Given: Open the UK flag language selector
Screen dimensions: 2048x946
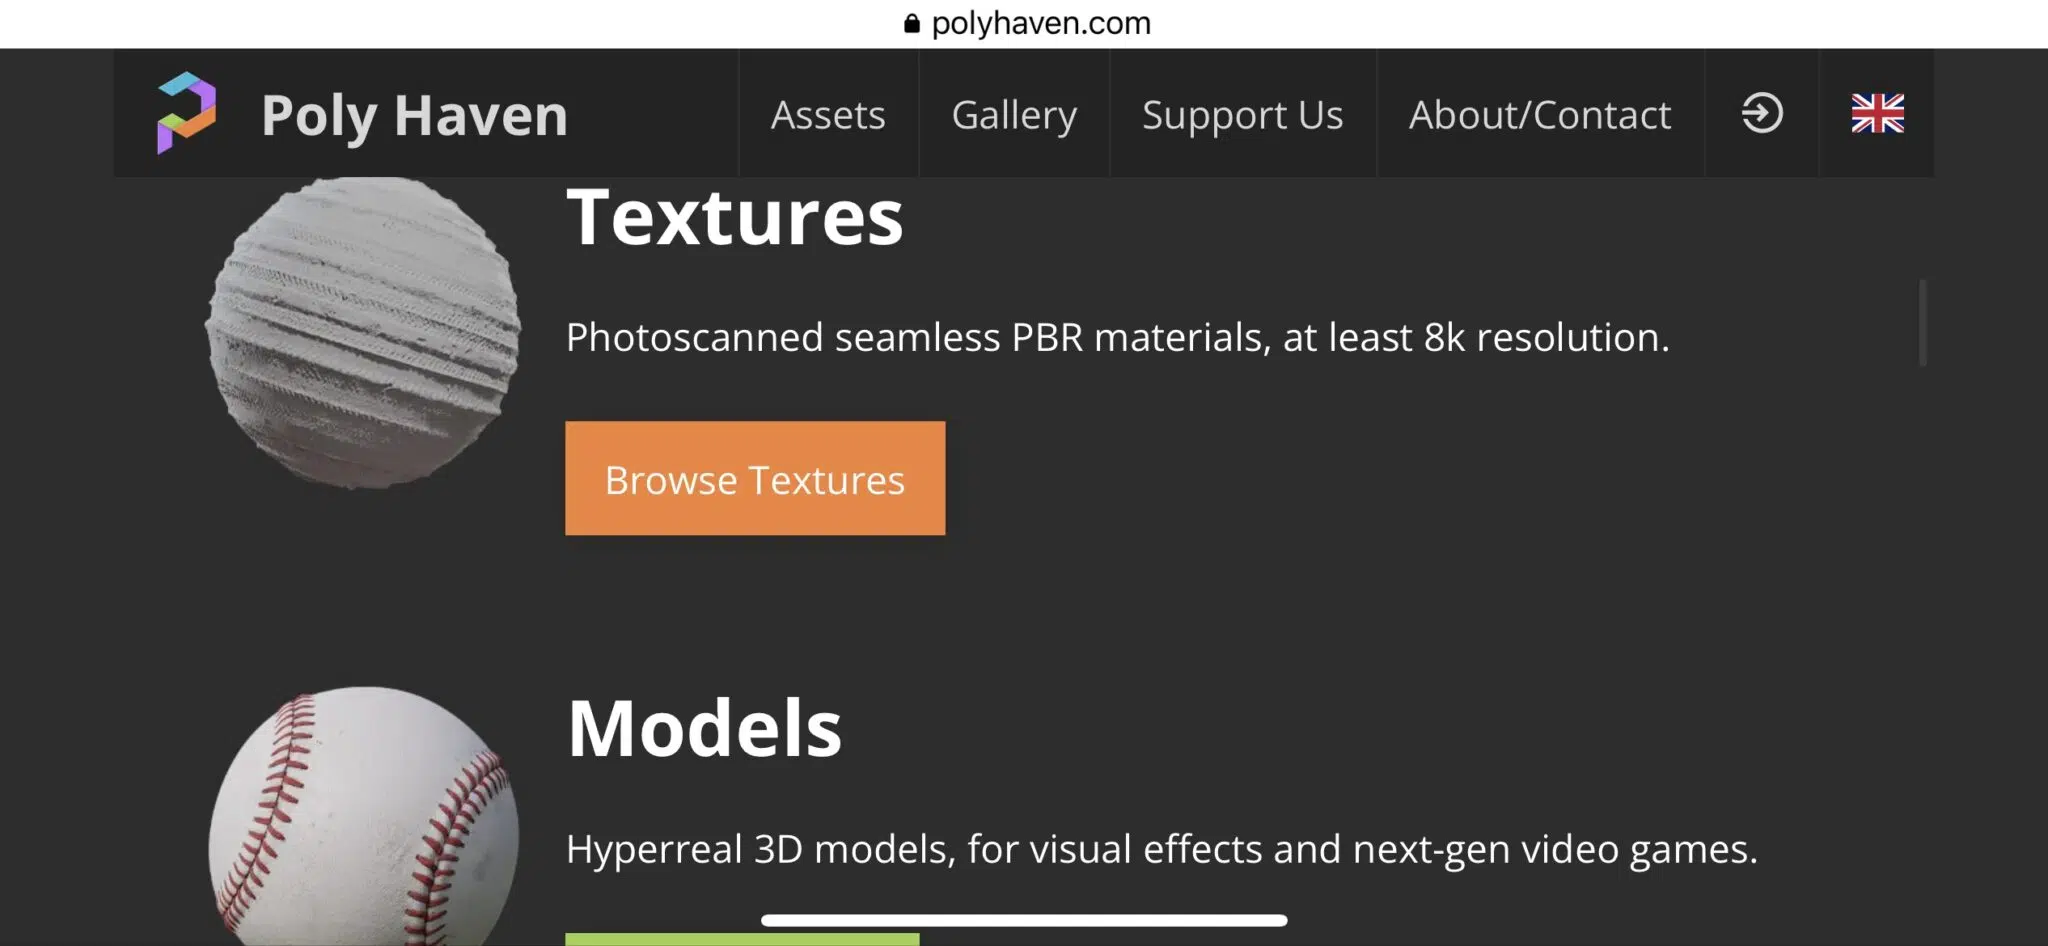Looking at the screenshot, I should point(1877,113).
